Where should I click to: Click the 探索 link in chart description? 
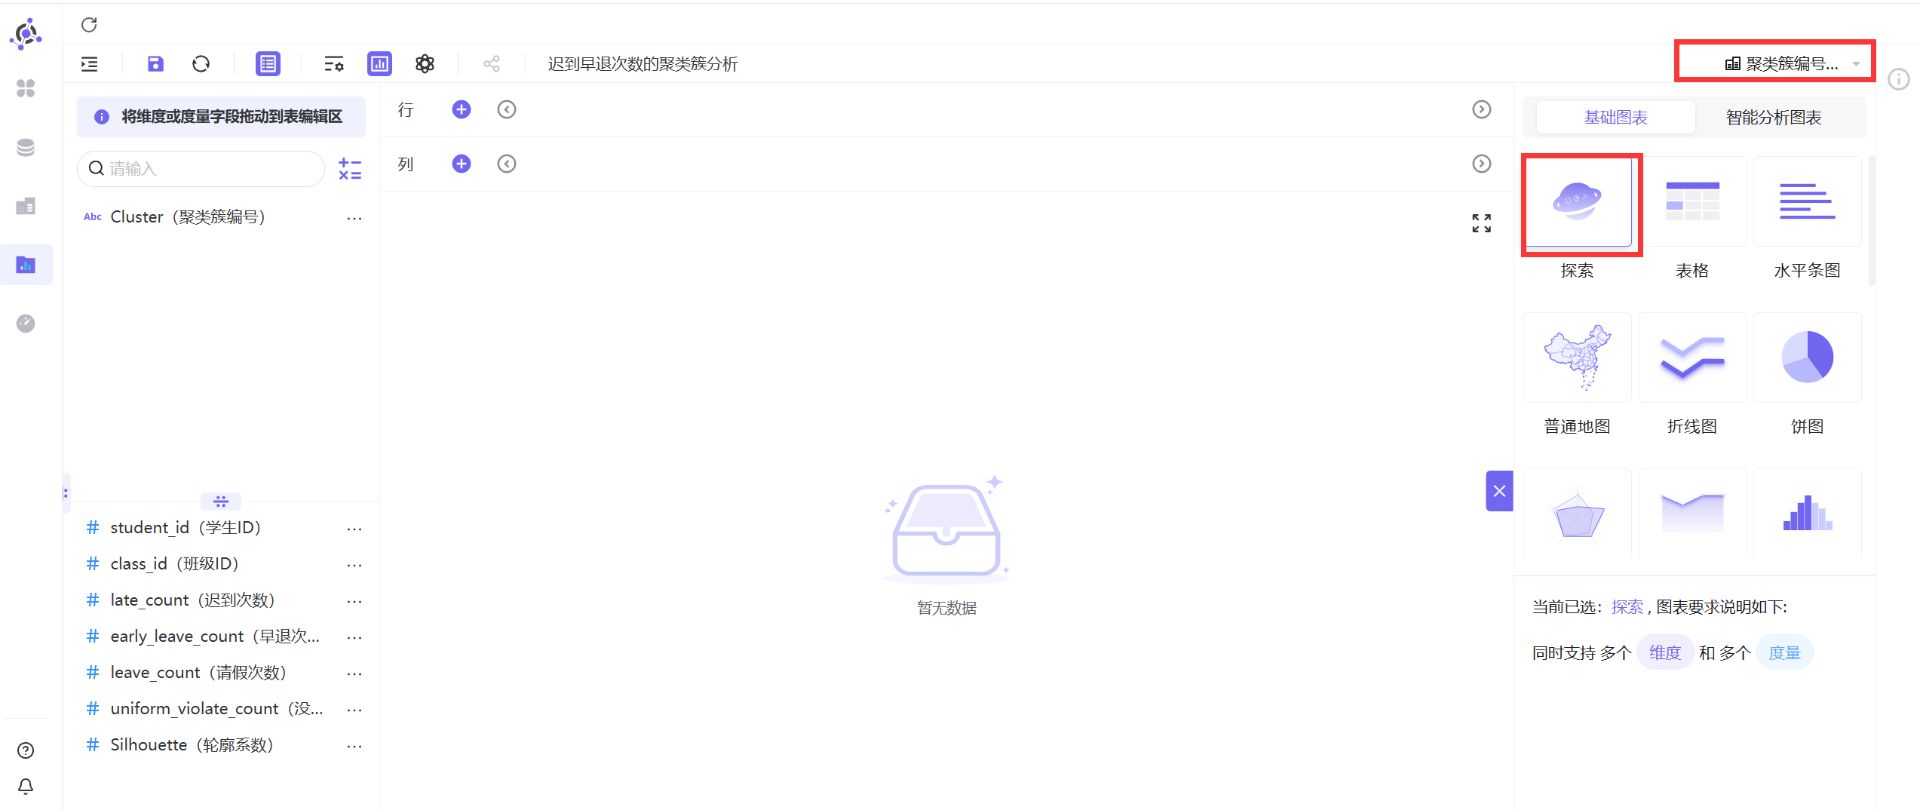click(x=1627, y=607)
